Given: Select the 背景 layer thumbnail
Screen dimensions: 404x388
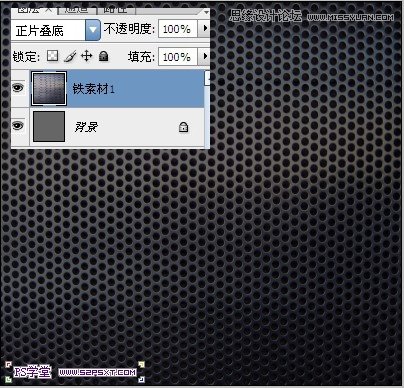Looking at the screenshot, I should (x=49, y=127).
